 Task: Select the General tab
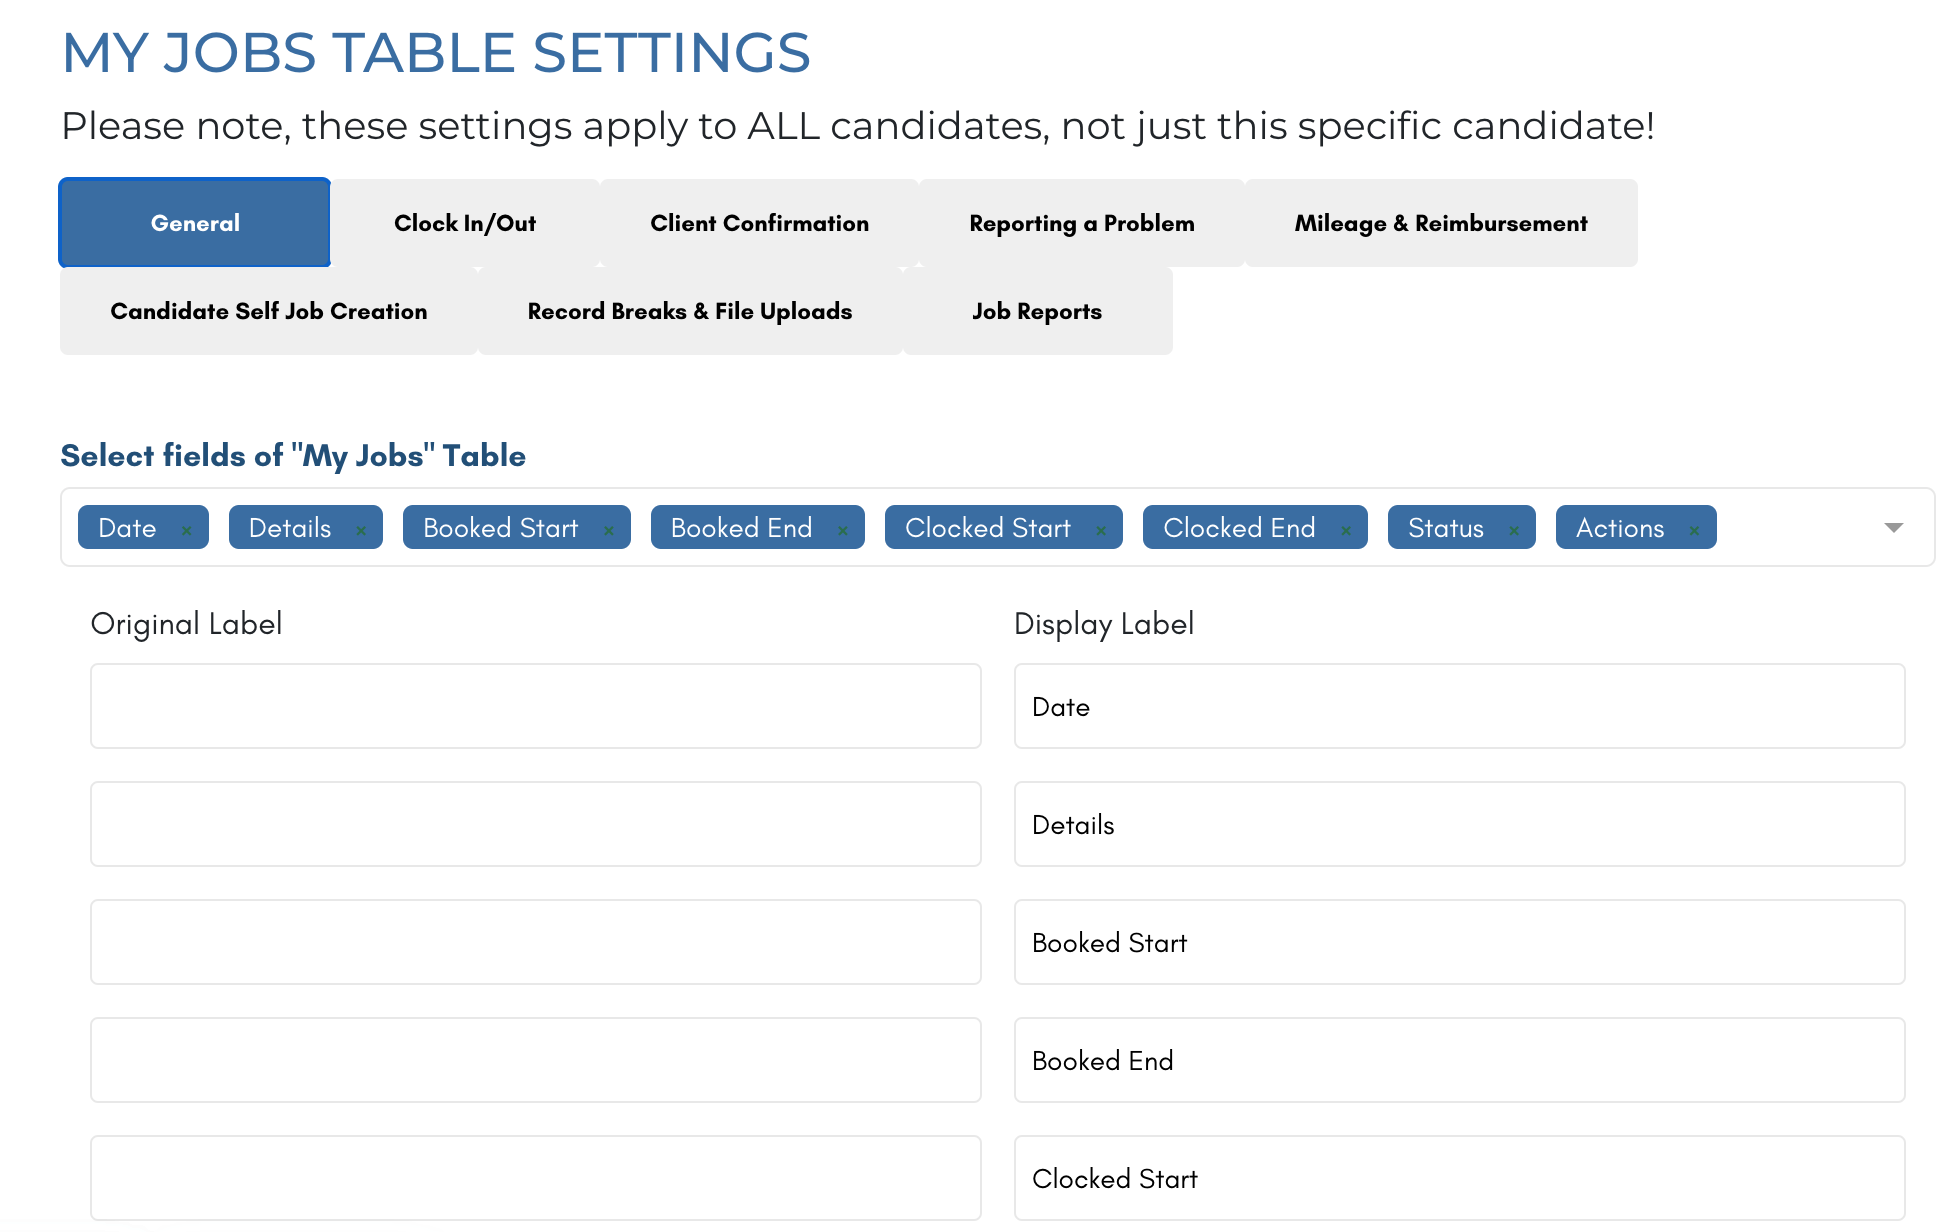(195, 223)
